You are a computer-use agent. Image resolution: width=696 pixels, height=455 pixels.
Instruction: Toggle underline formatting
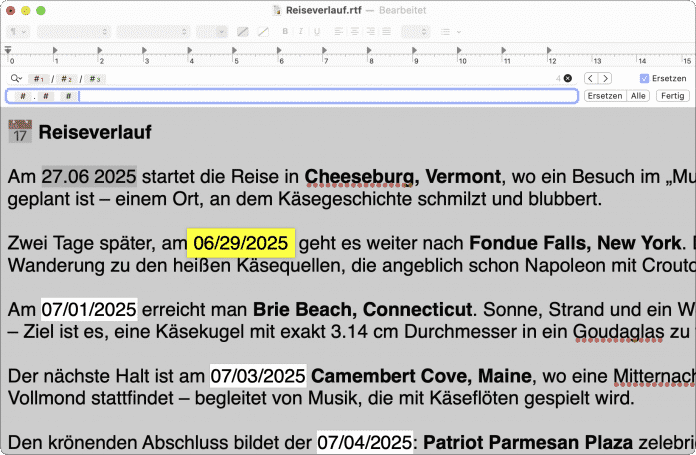coord(317,32)
